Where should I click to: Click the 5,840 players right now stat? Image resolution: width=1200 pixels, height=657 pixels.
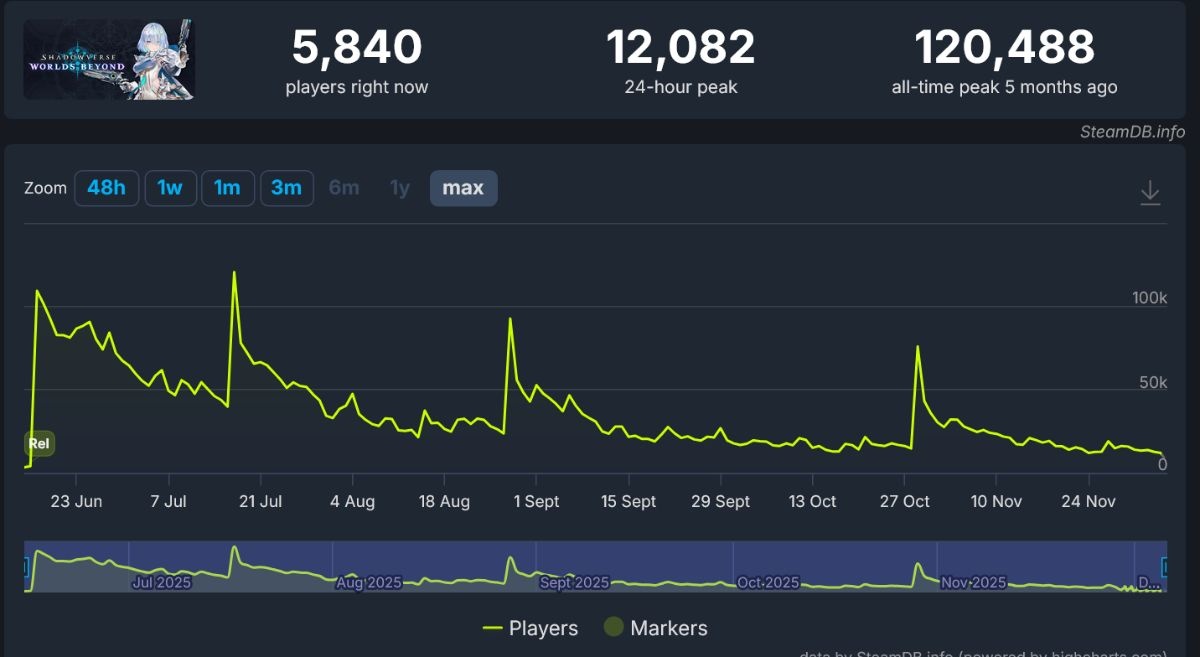pos(356,48)
